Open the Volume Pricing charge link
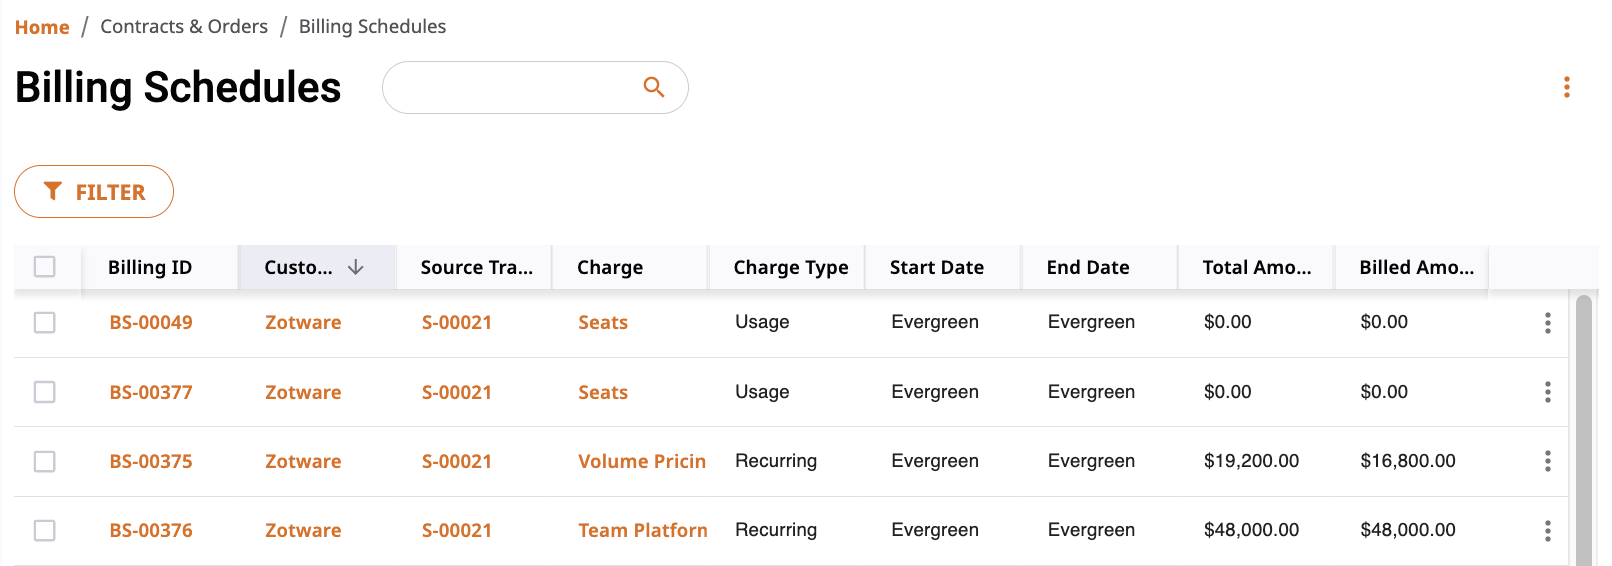 pos(642,461)
